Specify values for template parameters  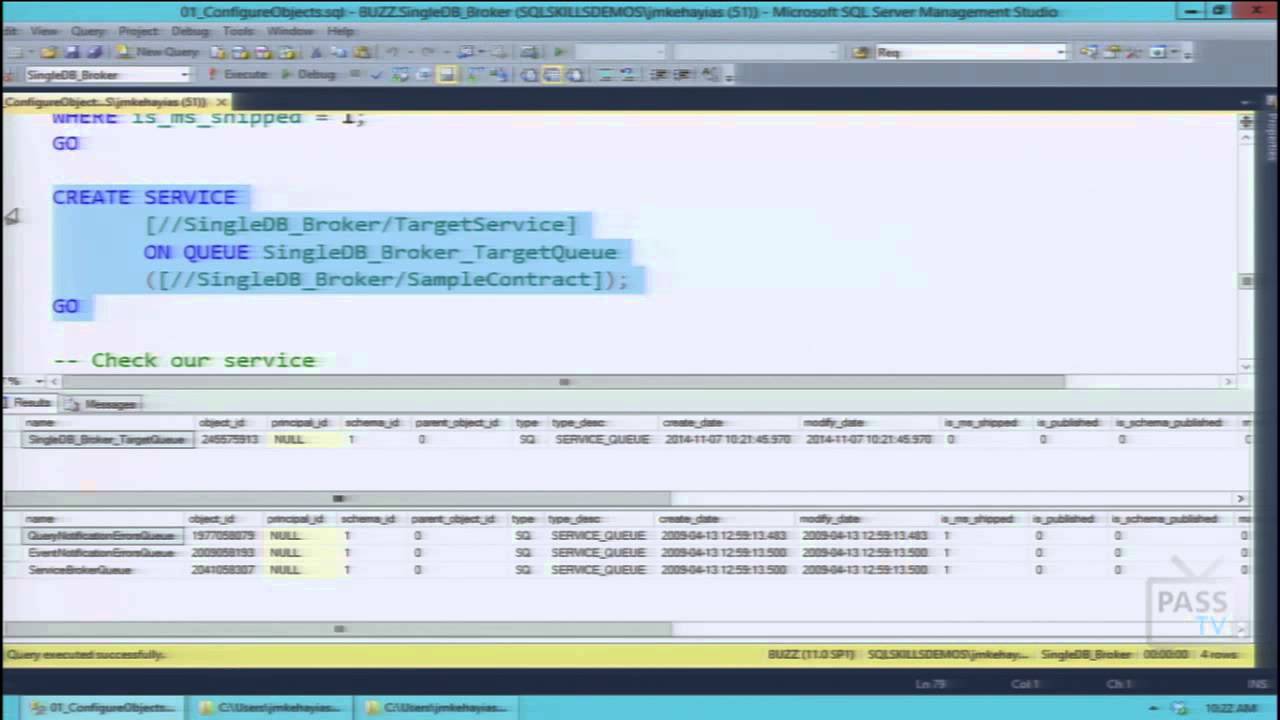pos(709,74)
